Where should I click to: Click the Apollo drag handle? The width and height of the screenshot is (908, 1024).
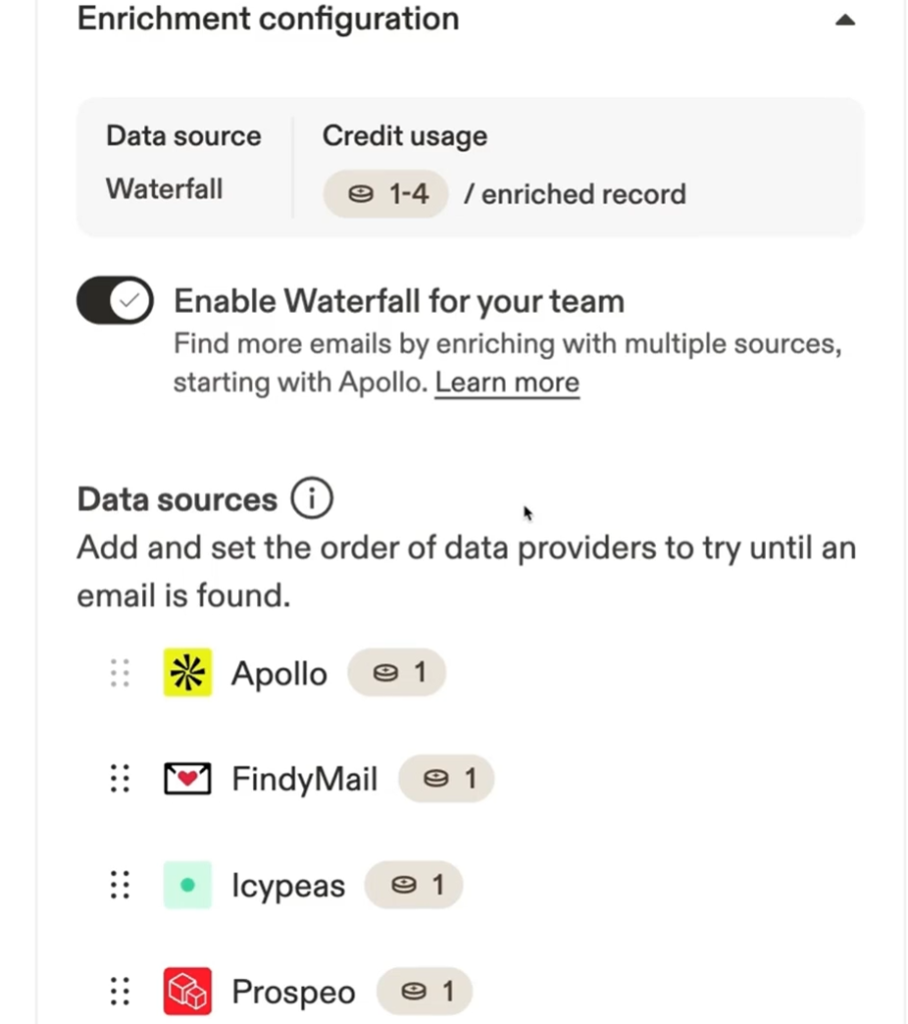click(120, 673)
